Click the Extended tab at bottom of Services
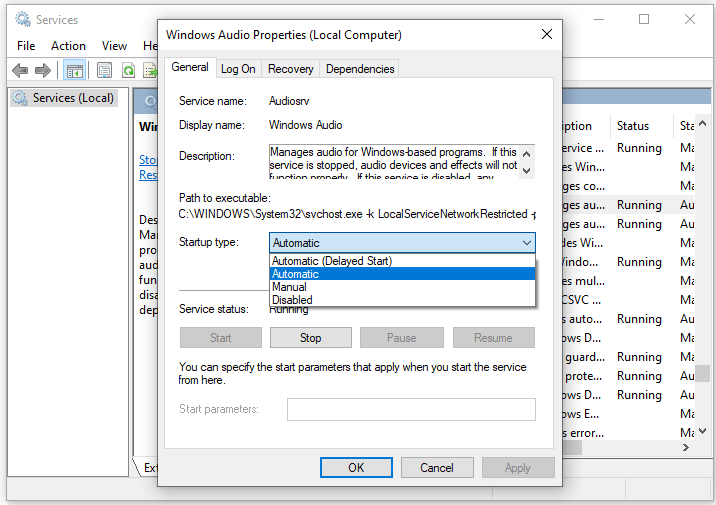Screen dimensions: 716x505 click(148, 468)
